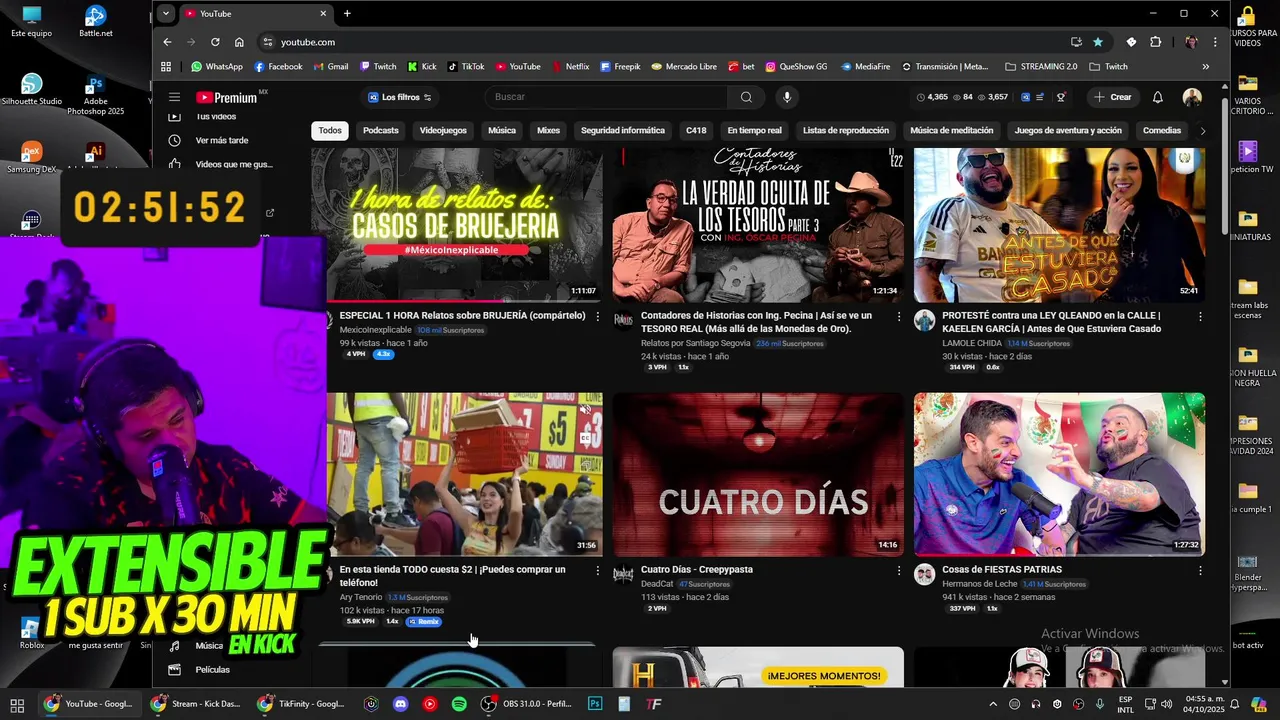Open the tab search dropdown arrow

pos(166,13)
